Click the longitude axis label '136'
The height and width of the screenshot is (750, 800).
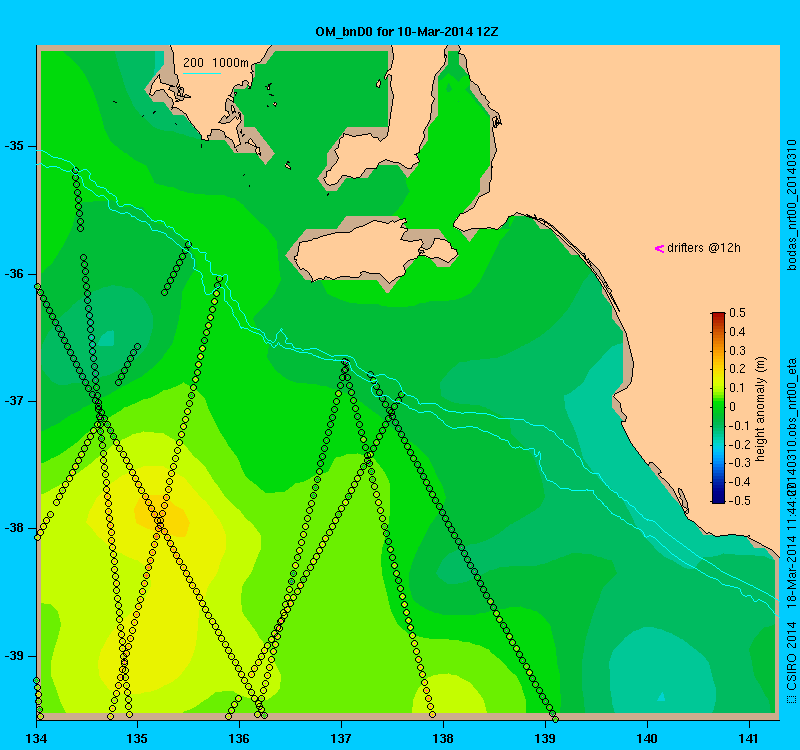(x=239, y=738)
